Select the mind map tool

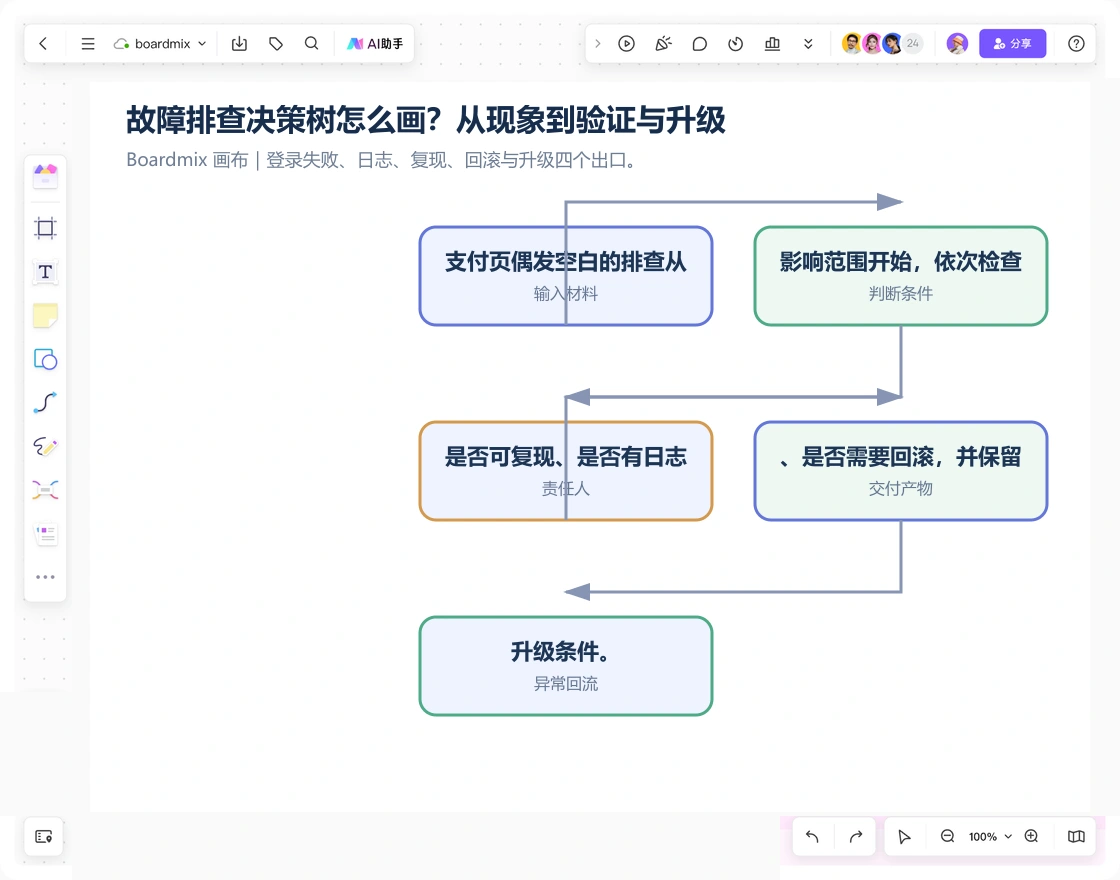[45, 490]
